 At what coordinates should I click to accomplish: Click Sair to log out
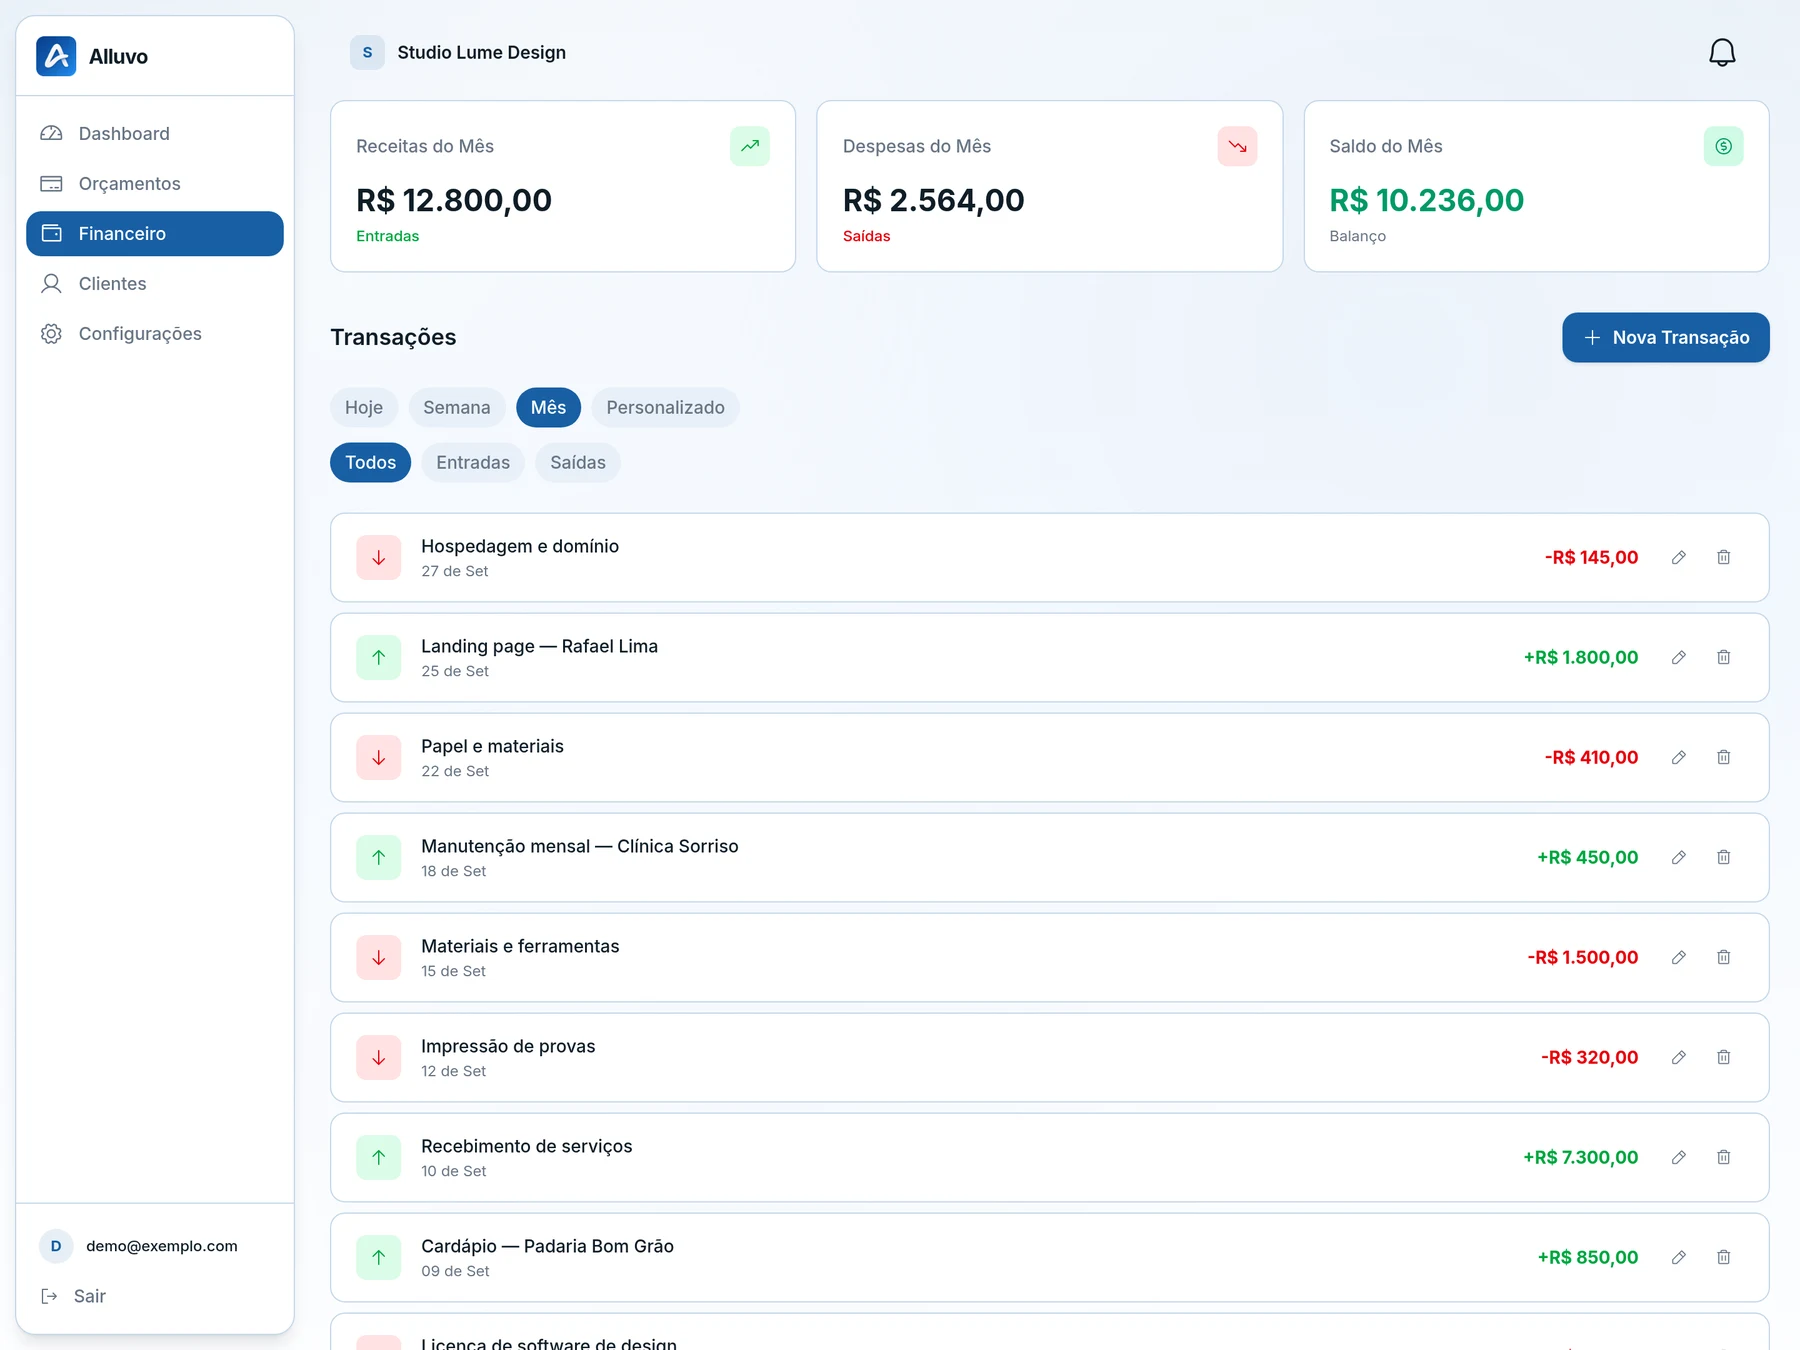coord(73,1296)
